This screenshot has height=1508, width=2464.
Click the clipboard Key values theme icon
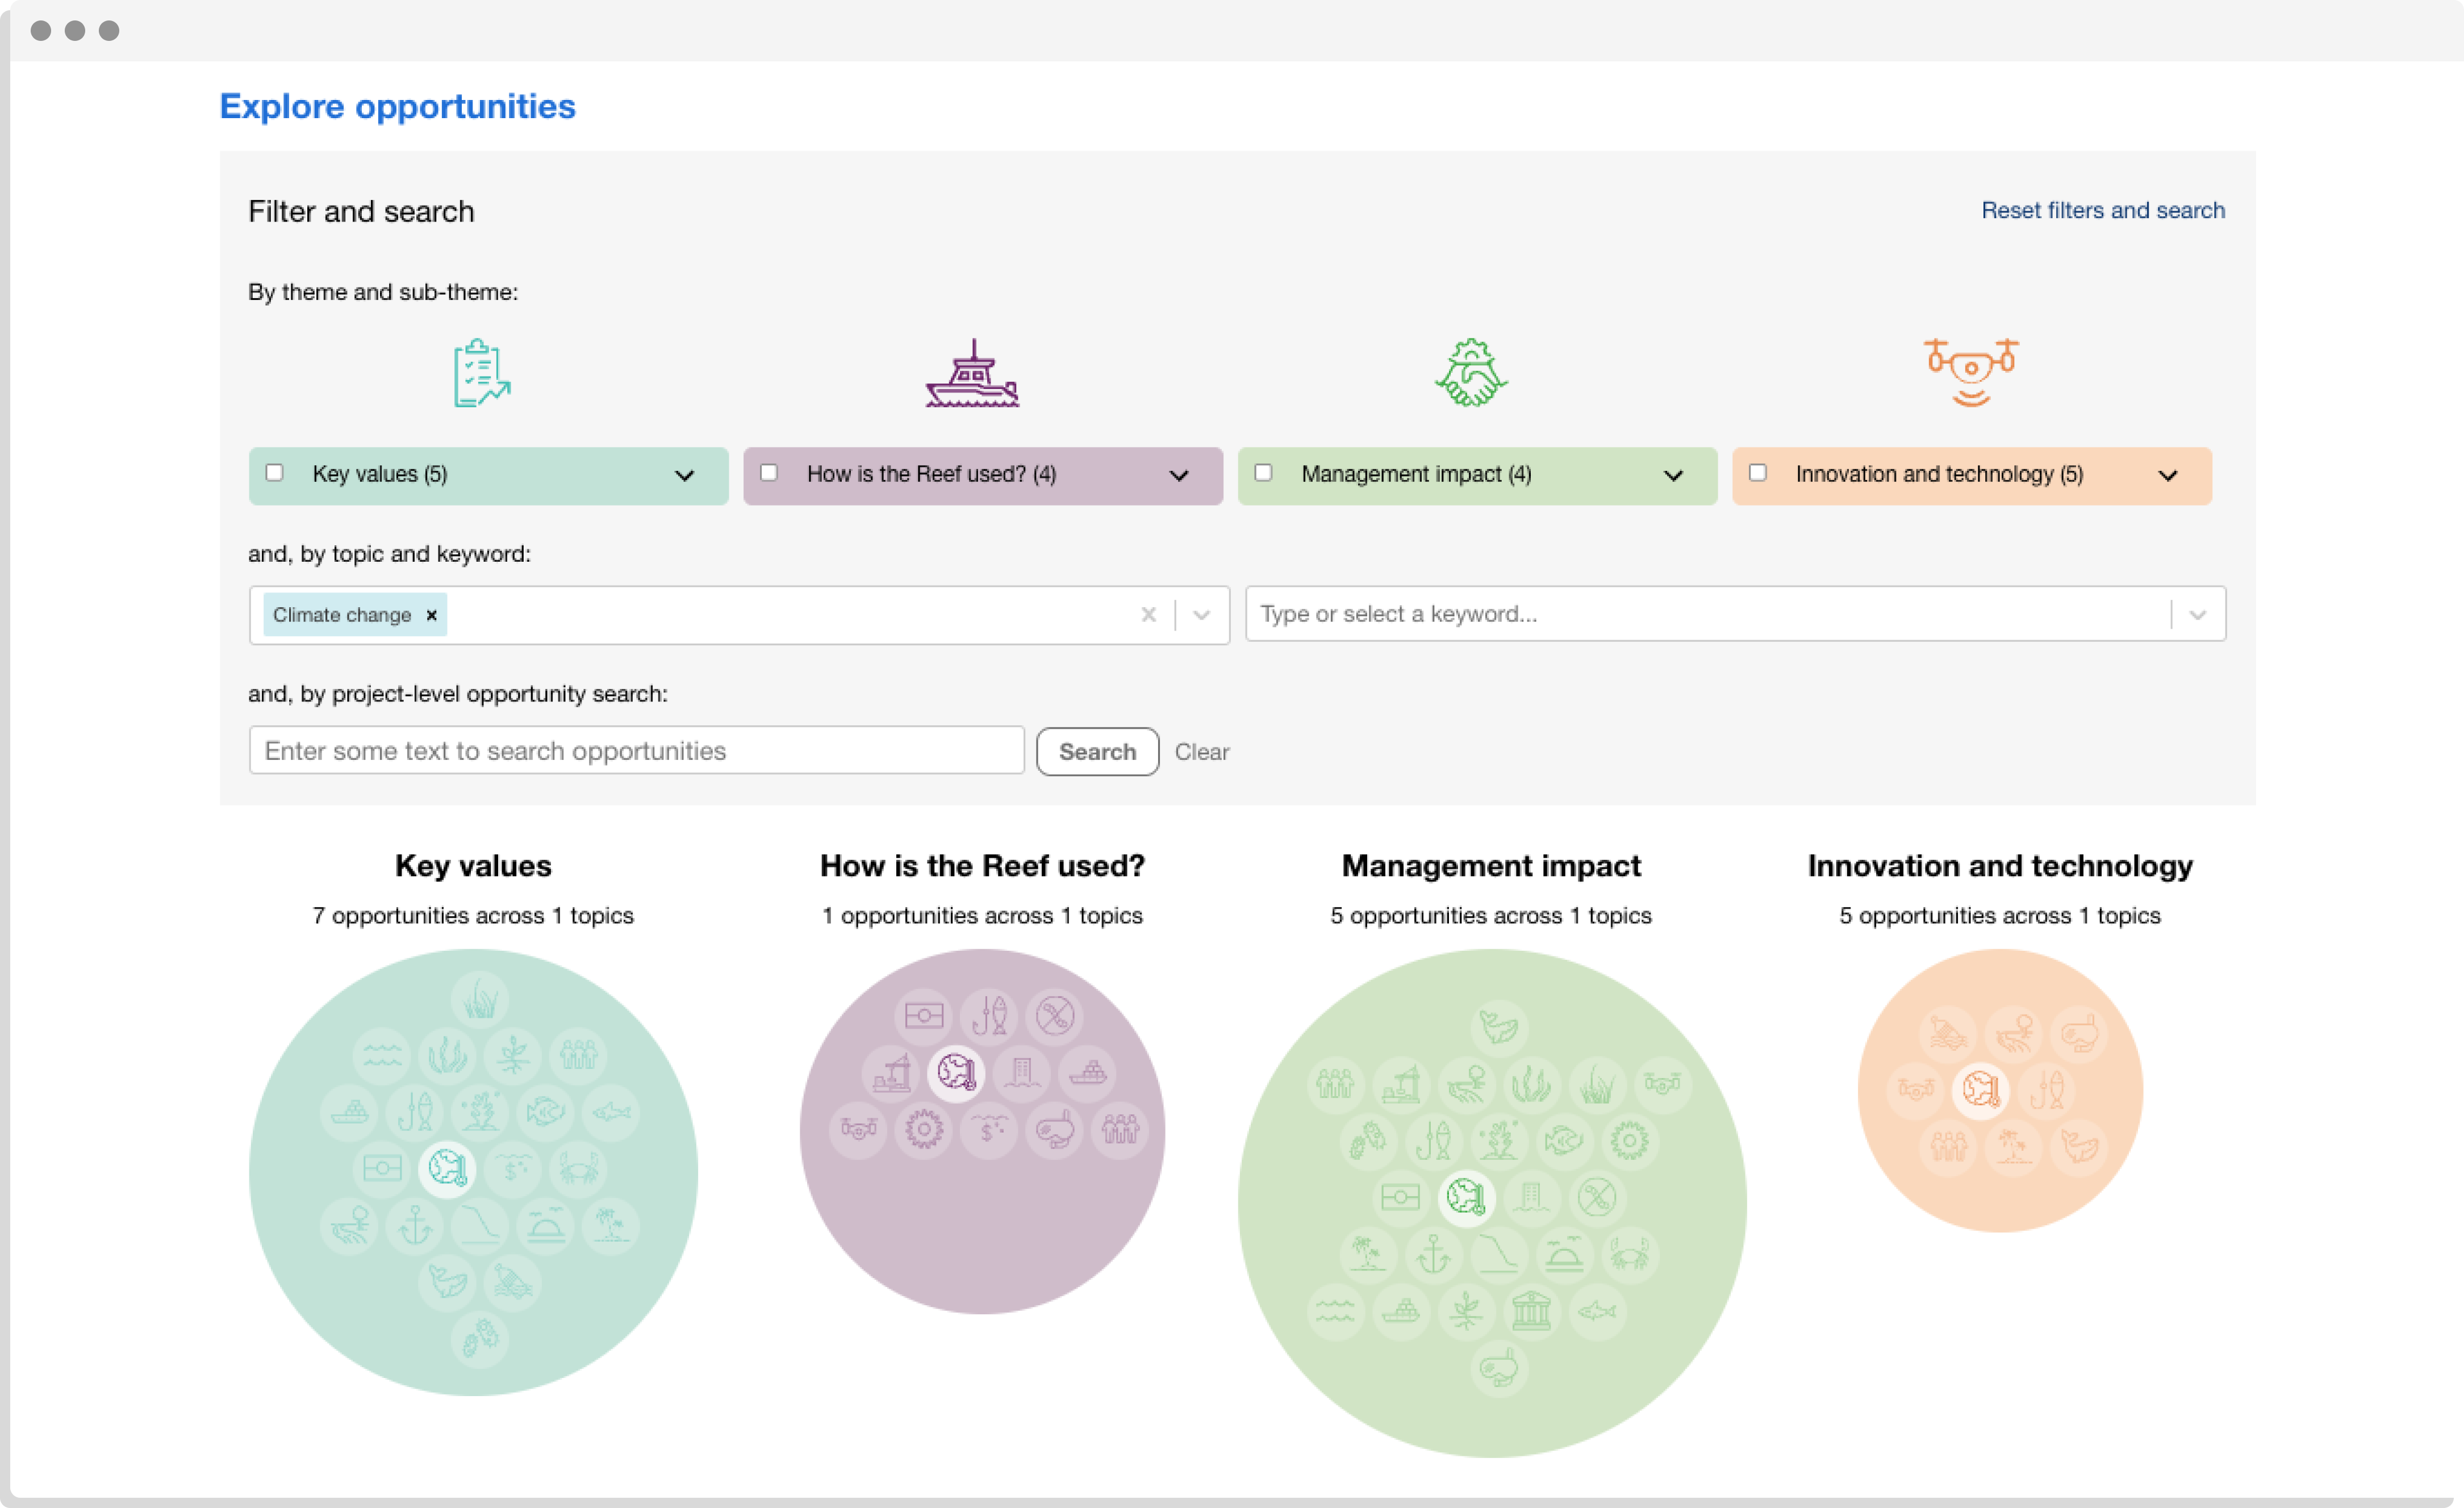tap(481, 373)
